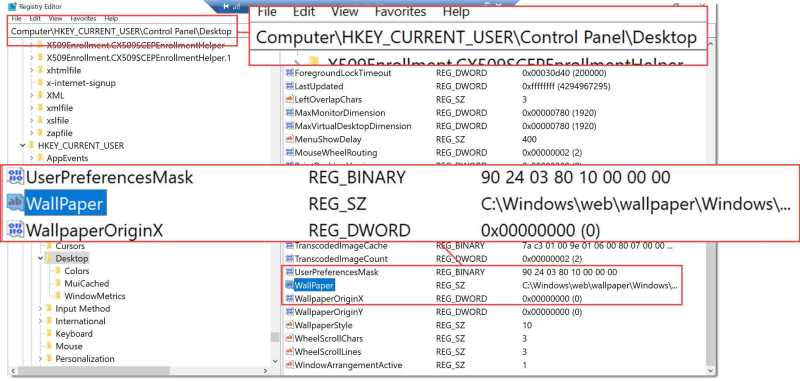Click the DWORD icon beside MouseWheelRouting
800x381 pixels.
click(x=290, y=153)
